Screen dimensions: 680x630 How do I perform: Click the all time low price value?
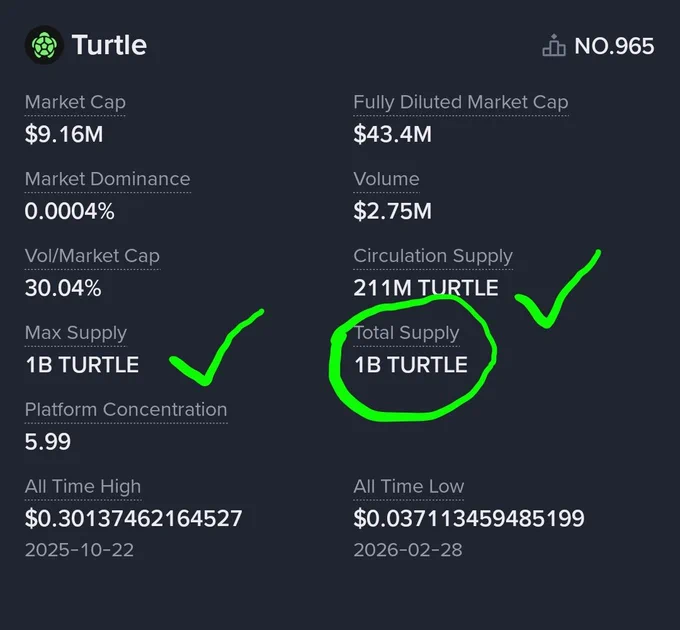tap(469, 519)
